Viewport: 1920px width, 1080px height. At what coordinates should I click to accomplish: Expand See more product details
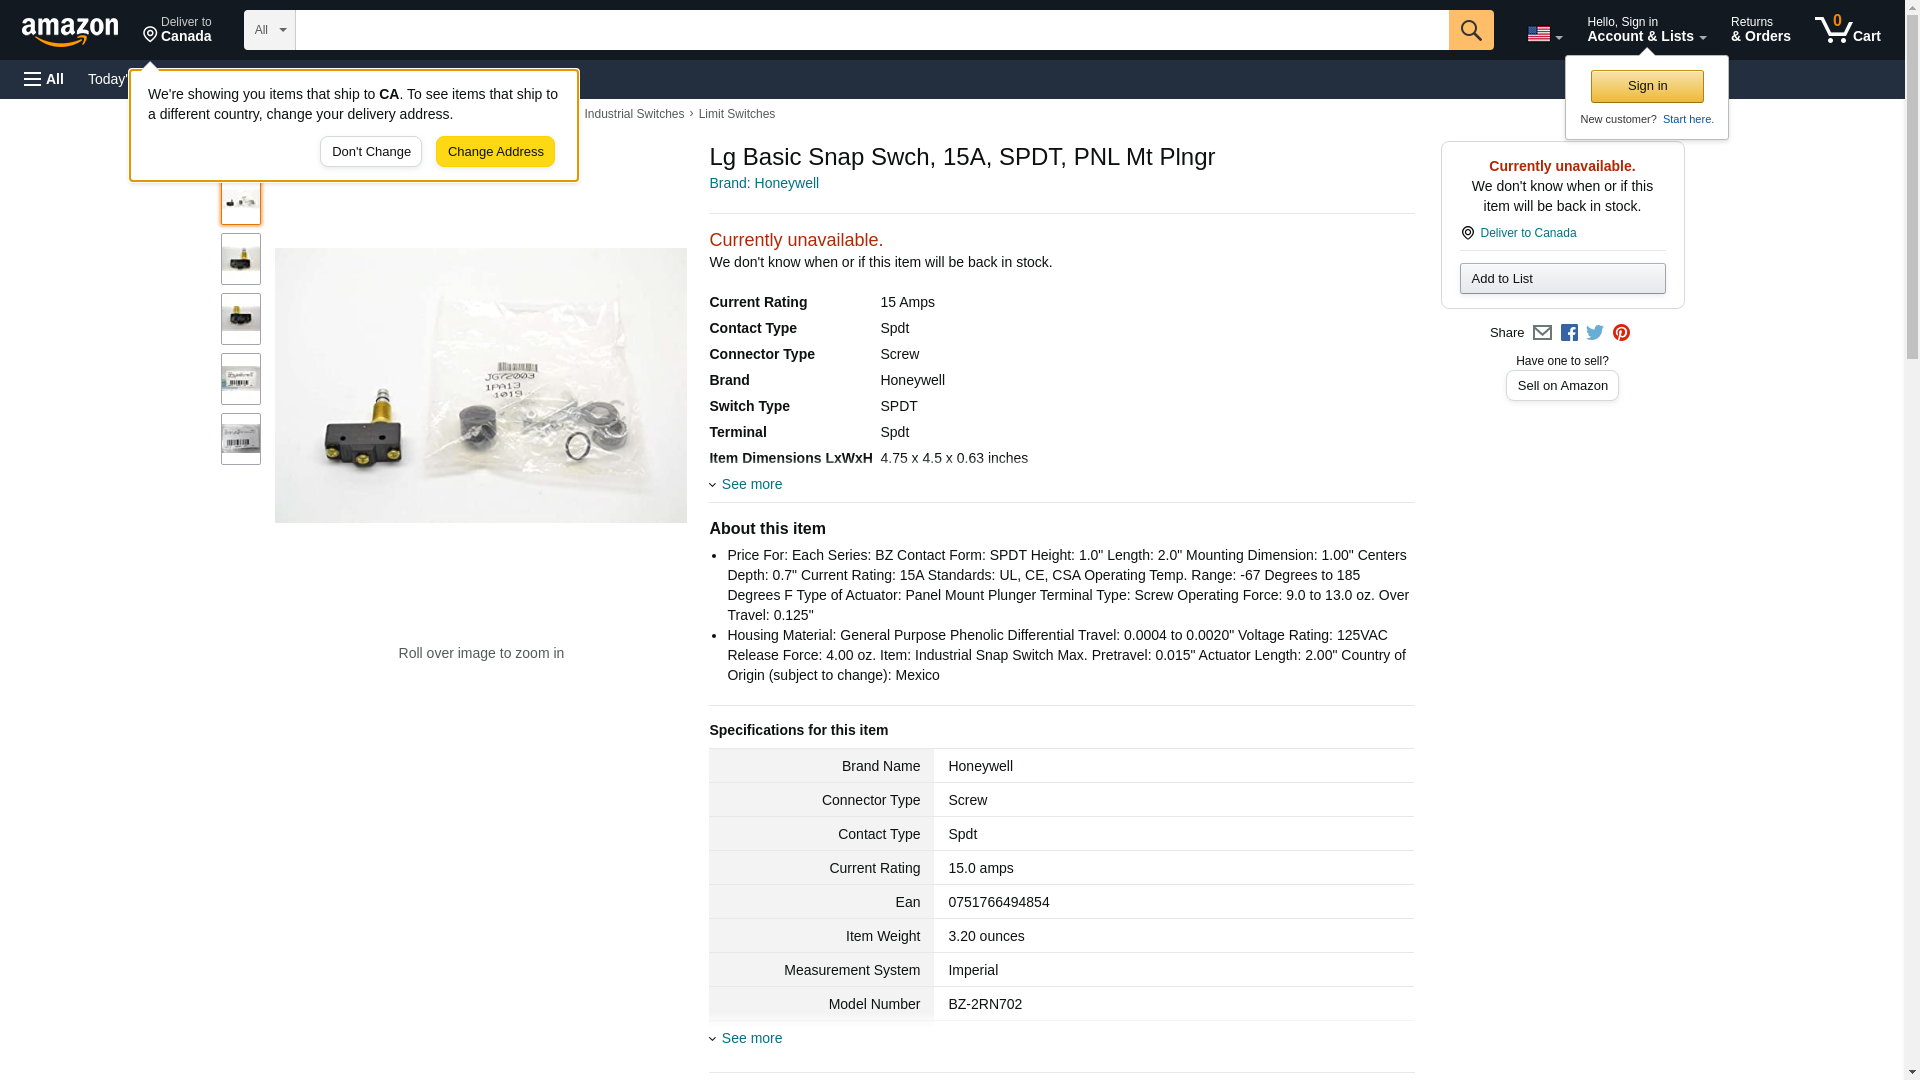click(x=751, y=484)
